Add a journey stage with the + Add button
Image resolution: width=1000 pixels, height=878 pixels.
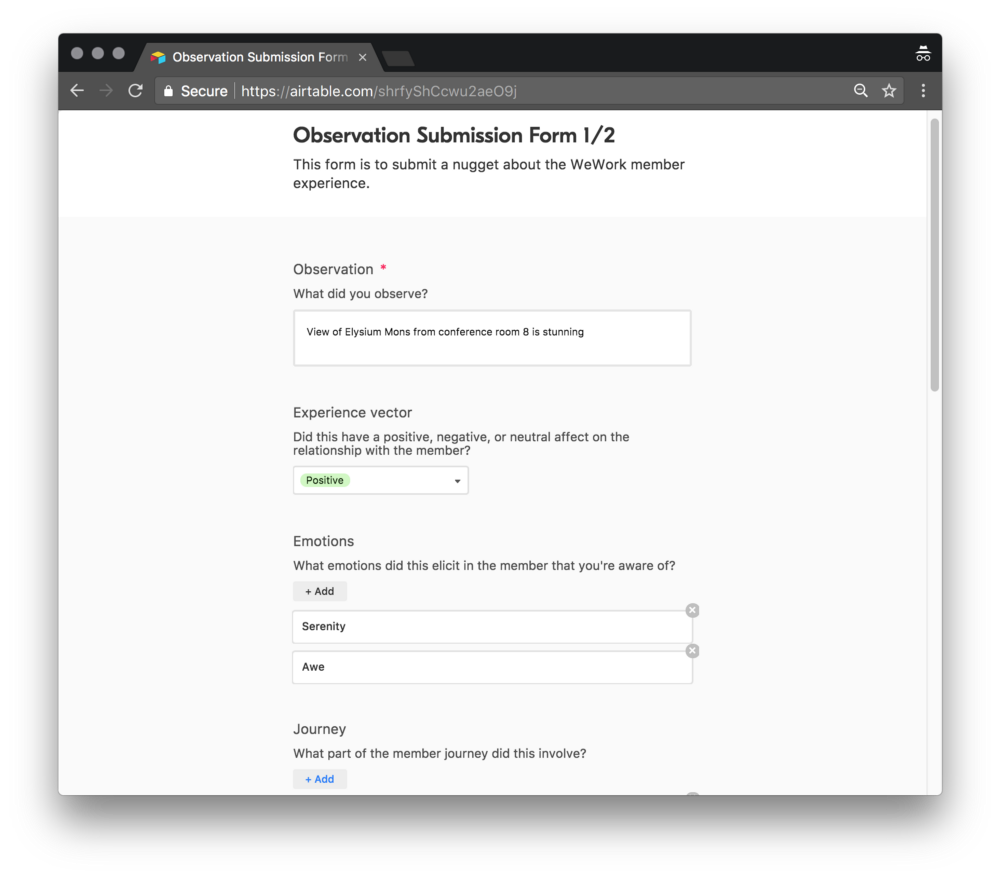click(x=319, y=778)
